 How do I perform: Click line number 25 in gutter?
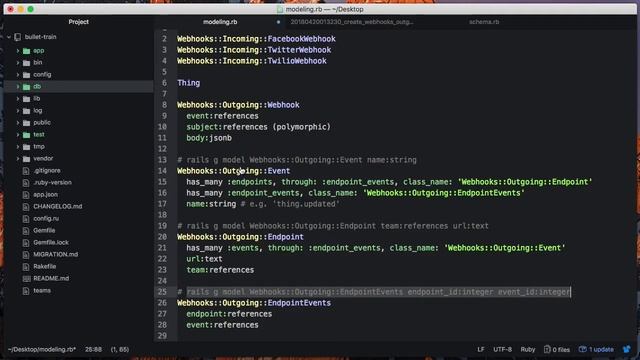point(162,292)
